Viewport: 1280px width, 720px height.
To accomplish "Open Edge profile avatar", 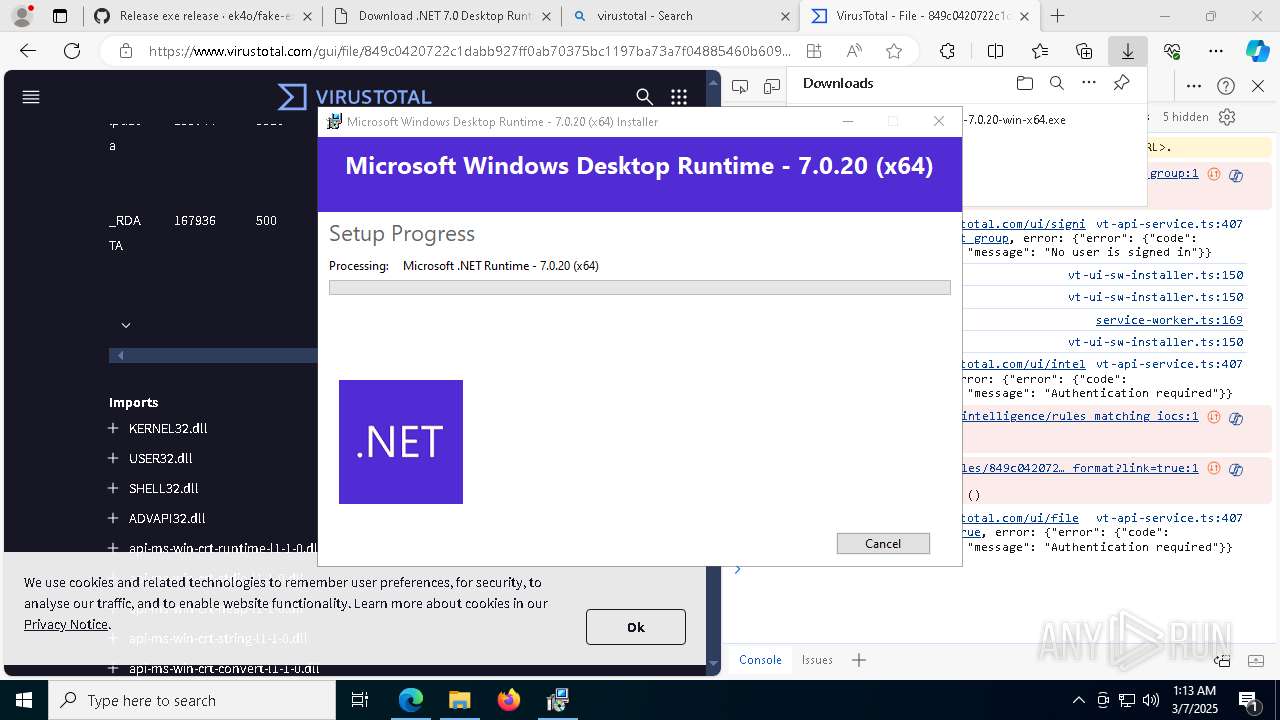I will (22, 16).
